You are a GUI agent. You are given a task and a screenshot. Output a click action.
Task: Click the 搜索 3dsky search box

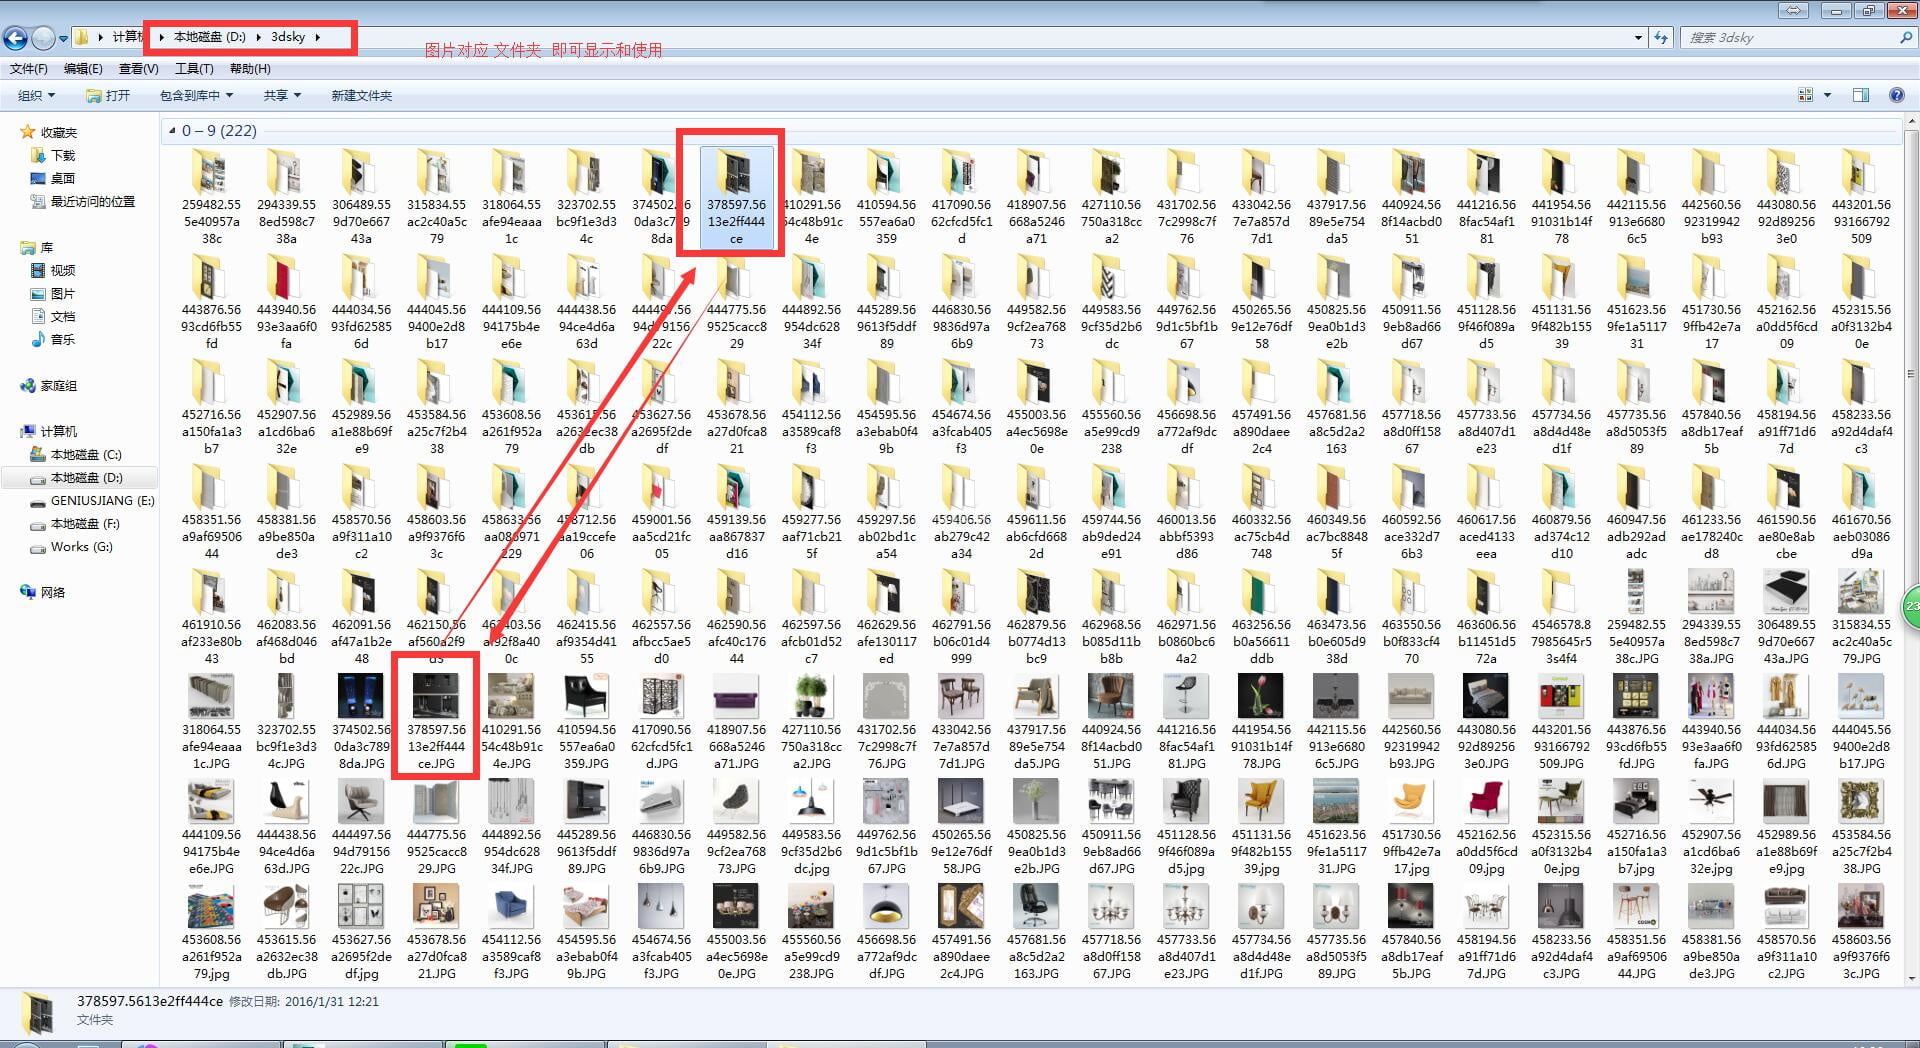click(x=1790, y=38)
